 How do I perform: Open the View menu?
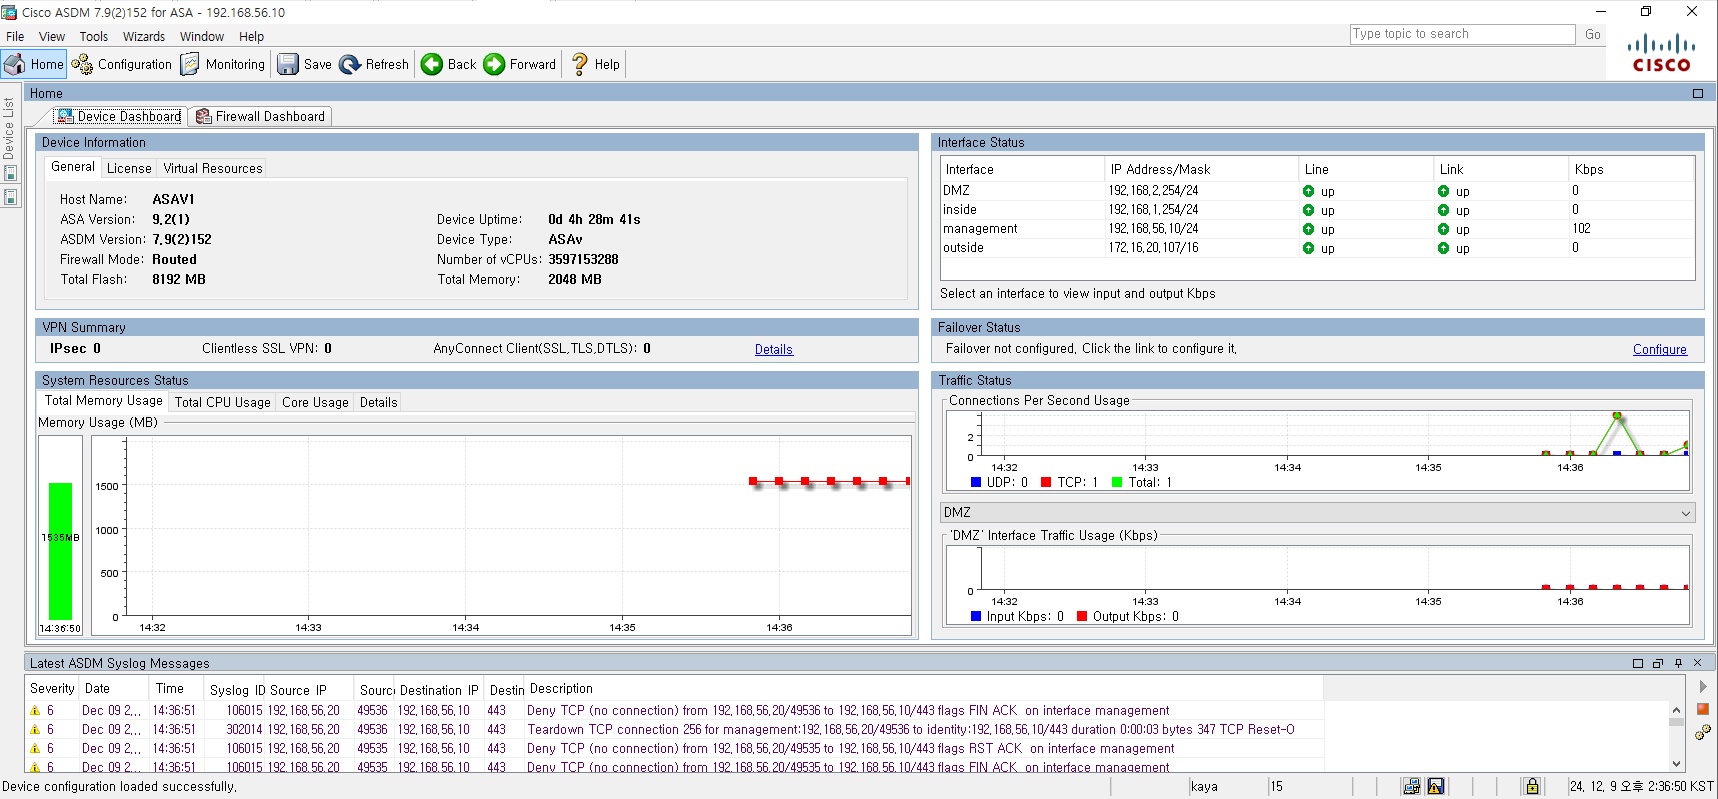52,36
